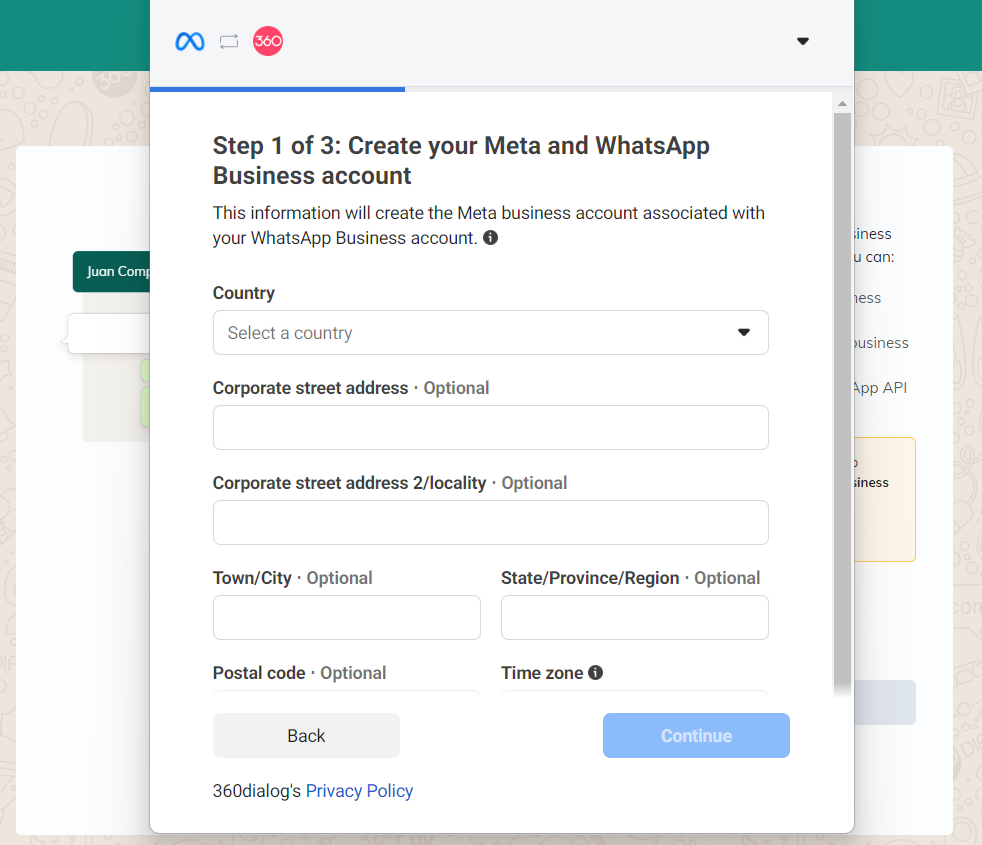
Task: Click the step progress bar
Action: point(502,90)
